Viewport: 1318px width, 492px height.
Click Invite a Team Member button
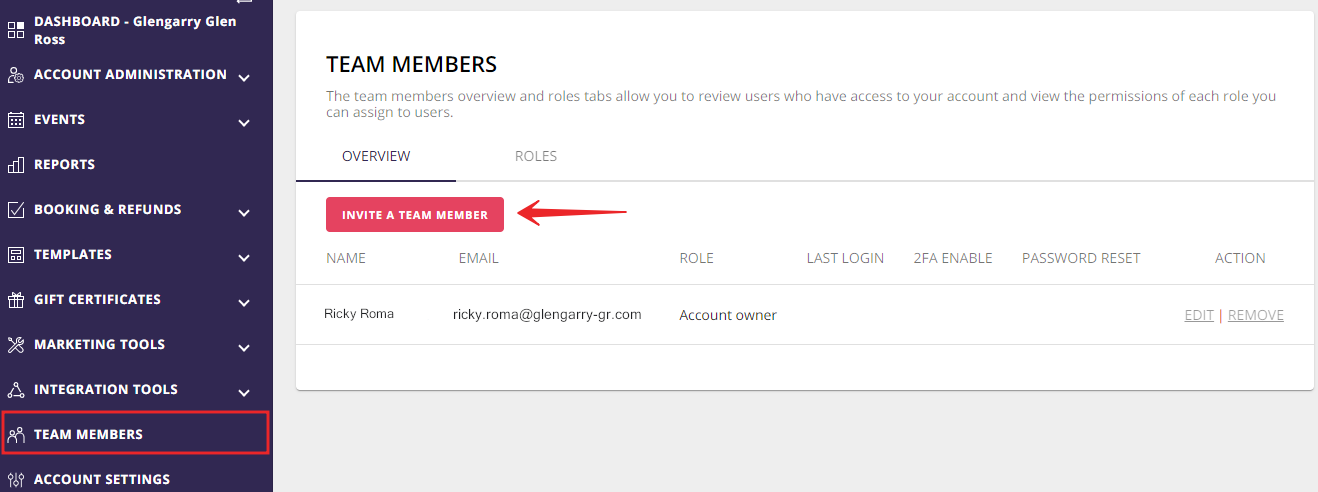415,215
